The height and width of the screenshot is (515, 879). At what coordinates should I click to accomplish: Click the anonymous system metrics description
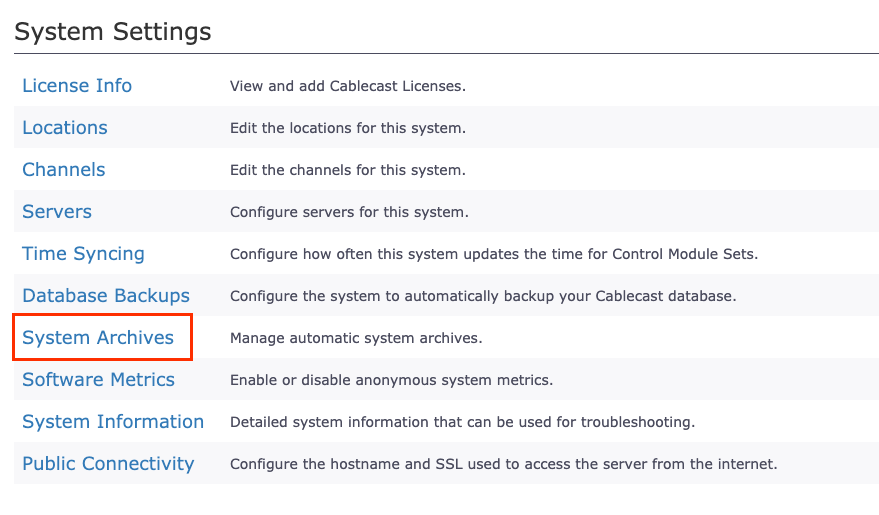point(391,381)
